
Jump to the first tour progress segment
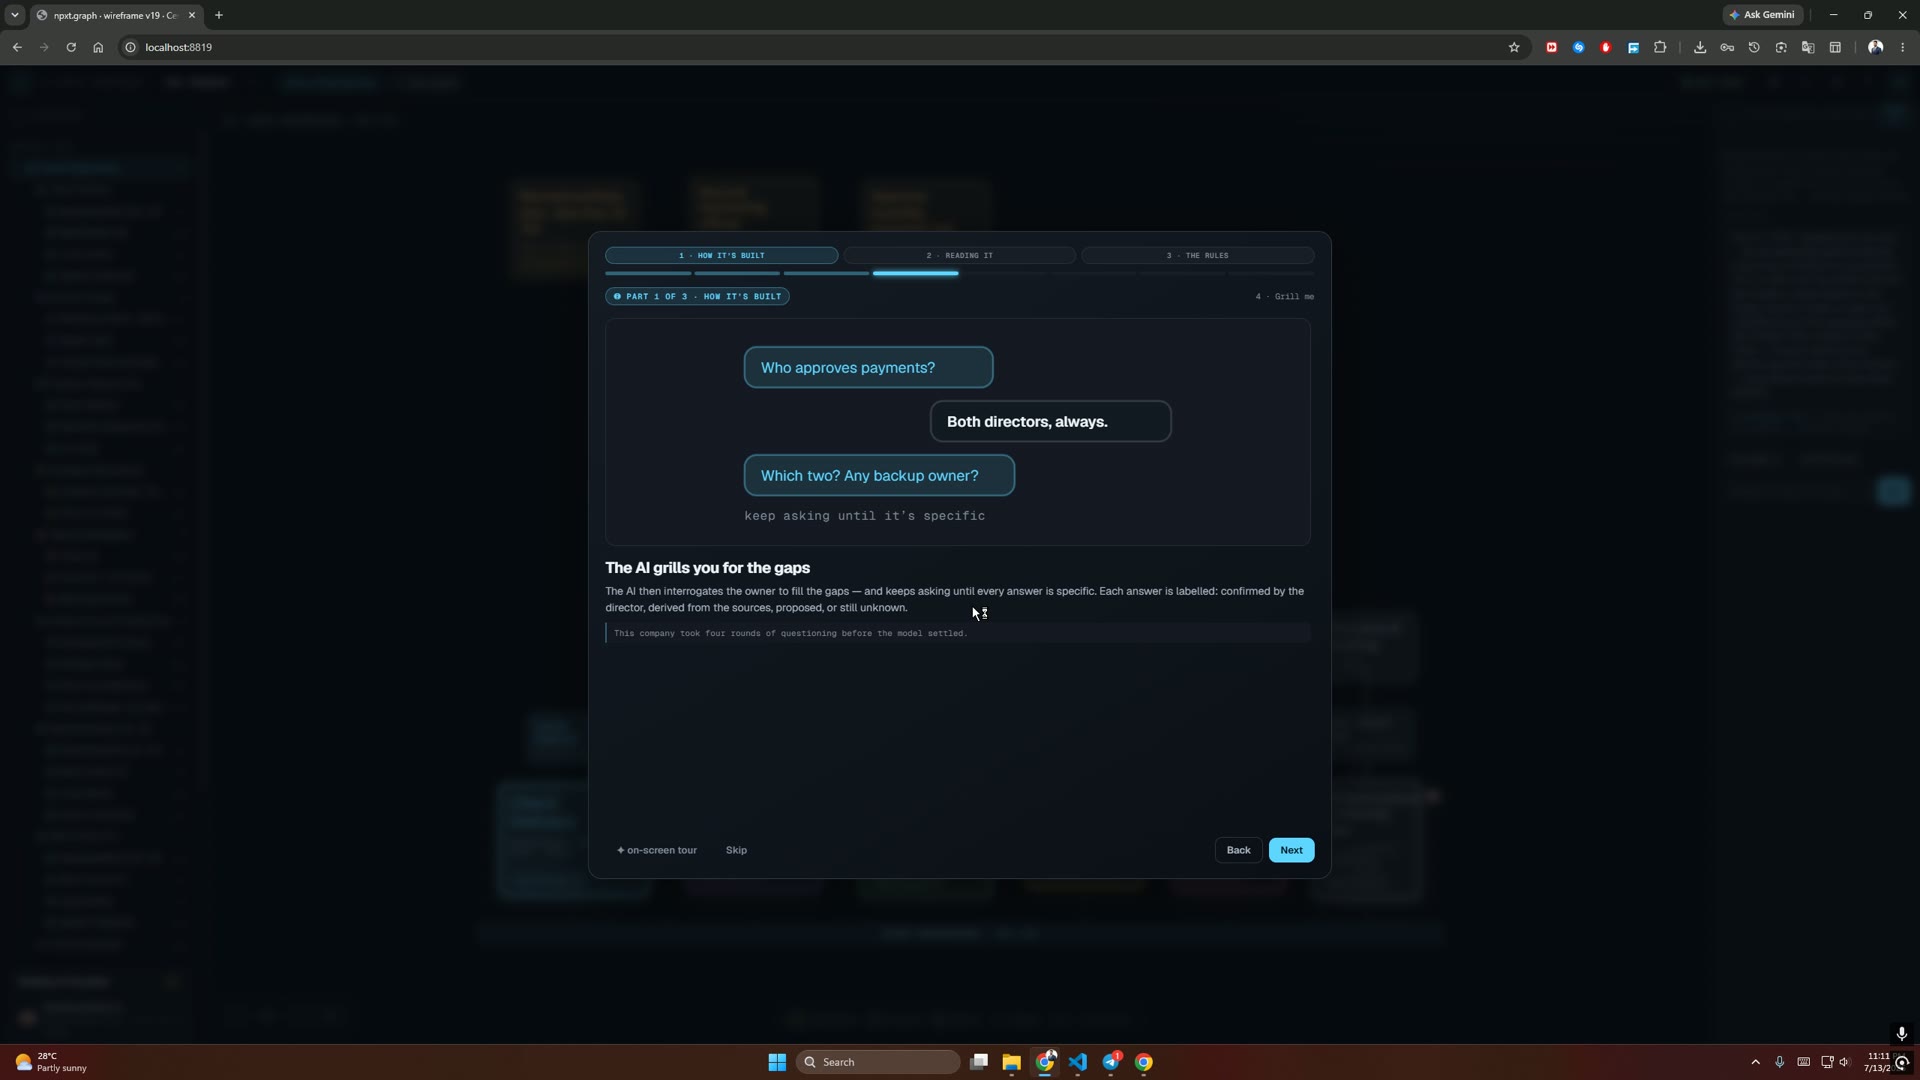pyautogui.click(x=648, y=273)
